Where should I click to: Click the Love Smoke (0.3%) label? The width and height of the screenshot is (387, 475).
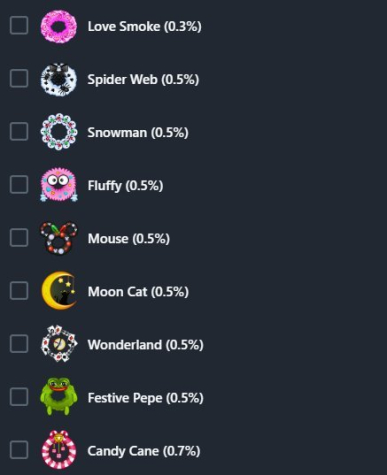click(x=144, y=26)
